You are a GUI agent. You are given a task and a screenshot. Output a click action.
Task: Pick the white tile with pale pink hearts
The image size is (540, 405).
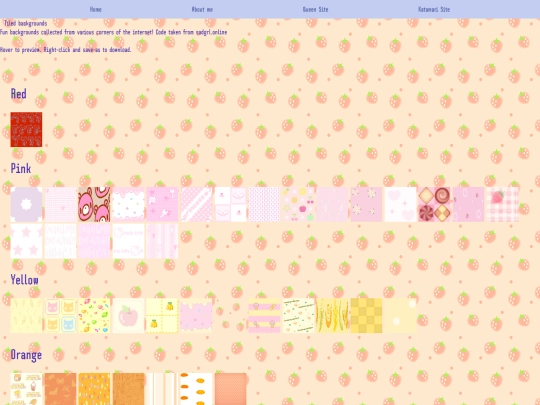pyautogui.click(x=401, y=205)
